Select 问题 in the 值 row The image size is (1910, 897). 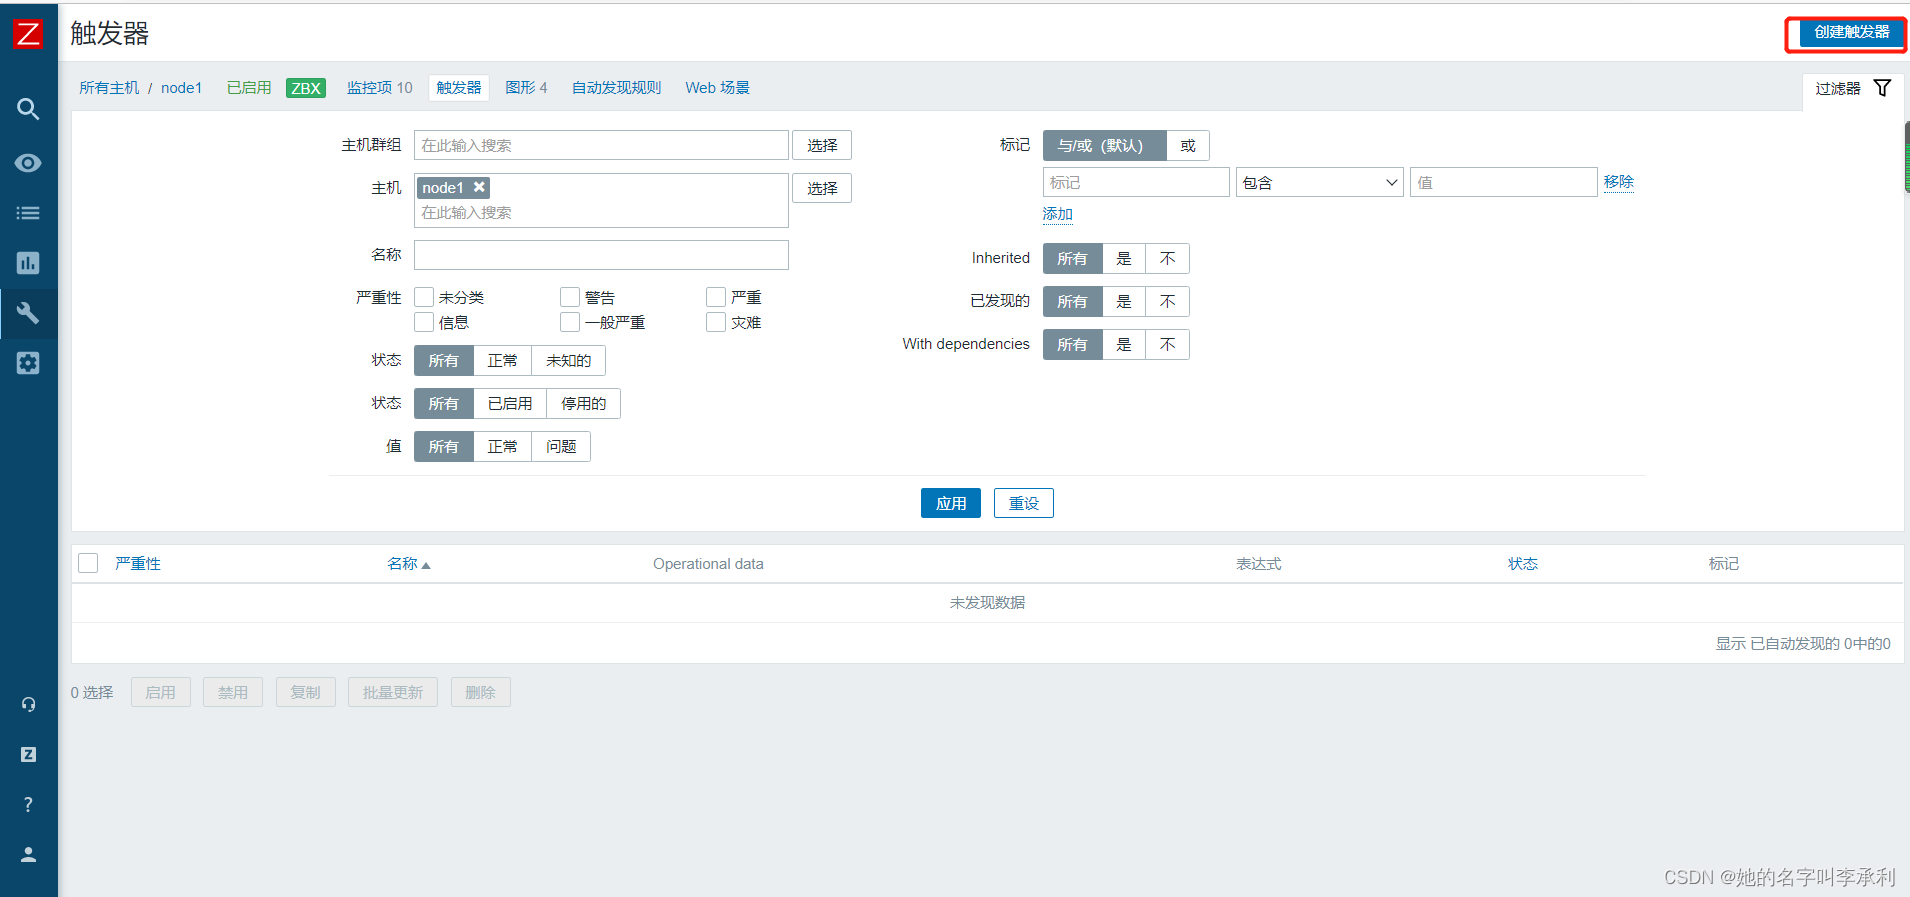tap(561, 447)
